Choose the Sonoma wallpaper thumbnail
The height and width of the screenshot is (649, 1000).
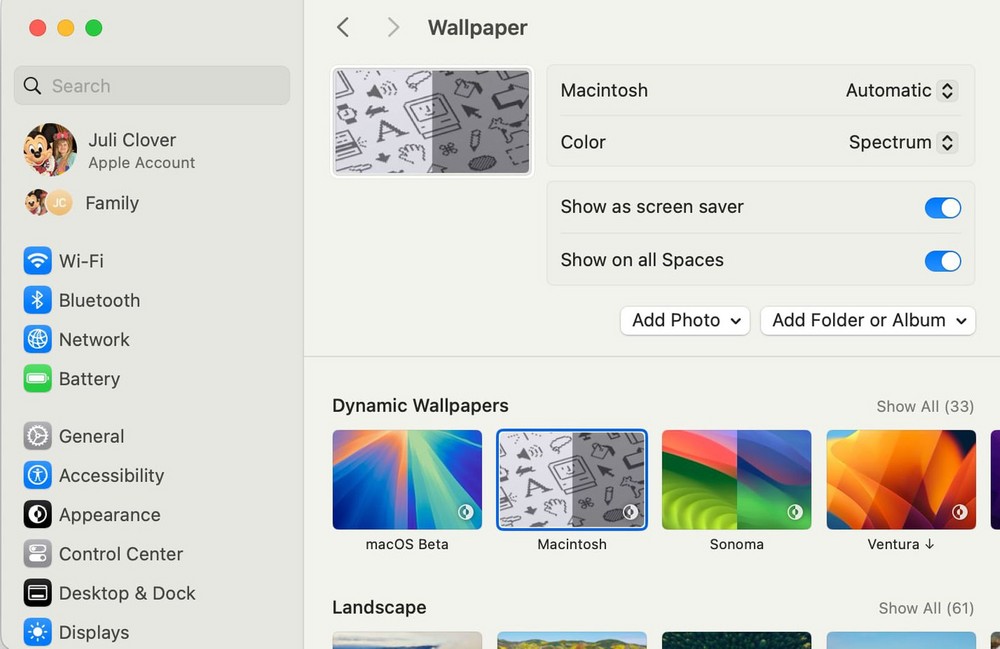pos(736,480)
